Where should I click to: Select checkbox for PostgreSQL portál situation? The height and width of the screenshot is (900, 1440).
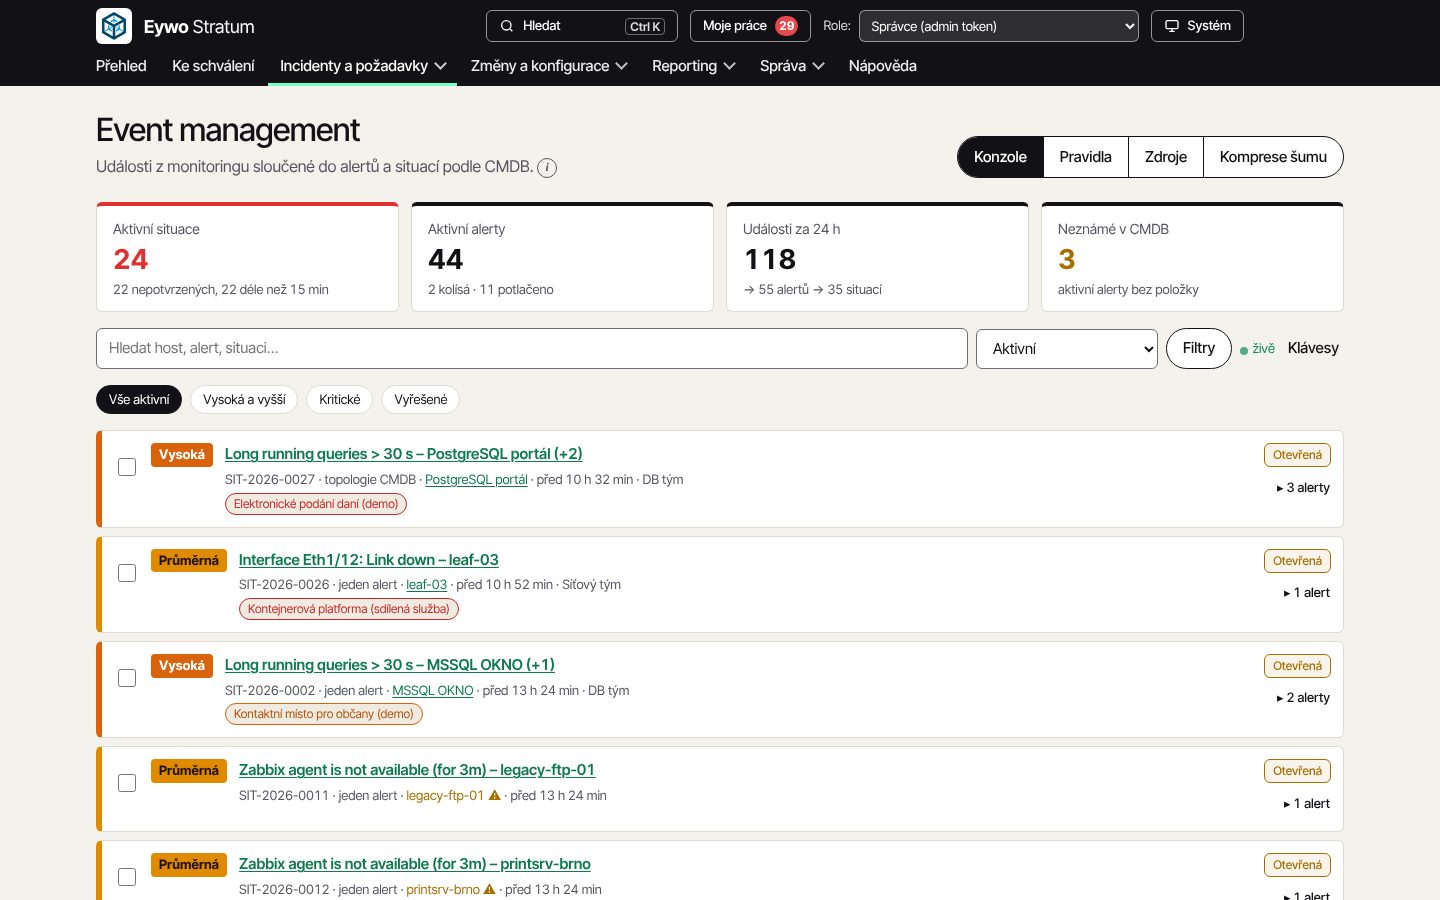coord(127,467)
